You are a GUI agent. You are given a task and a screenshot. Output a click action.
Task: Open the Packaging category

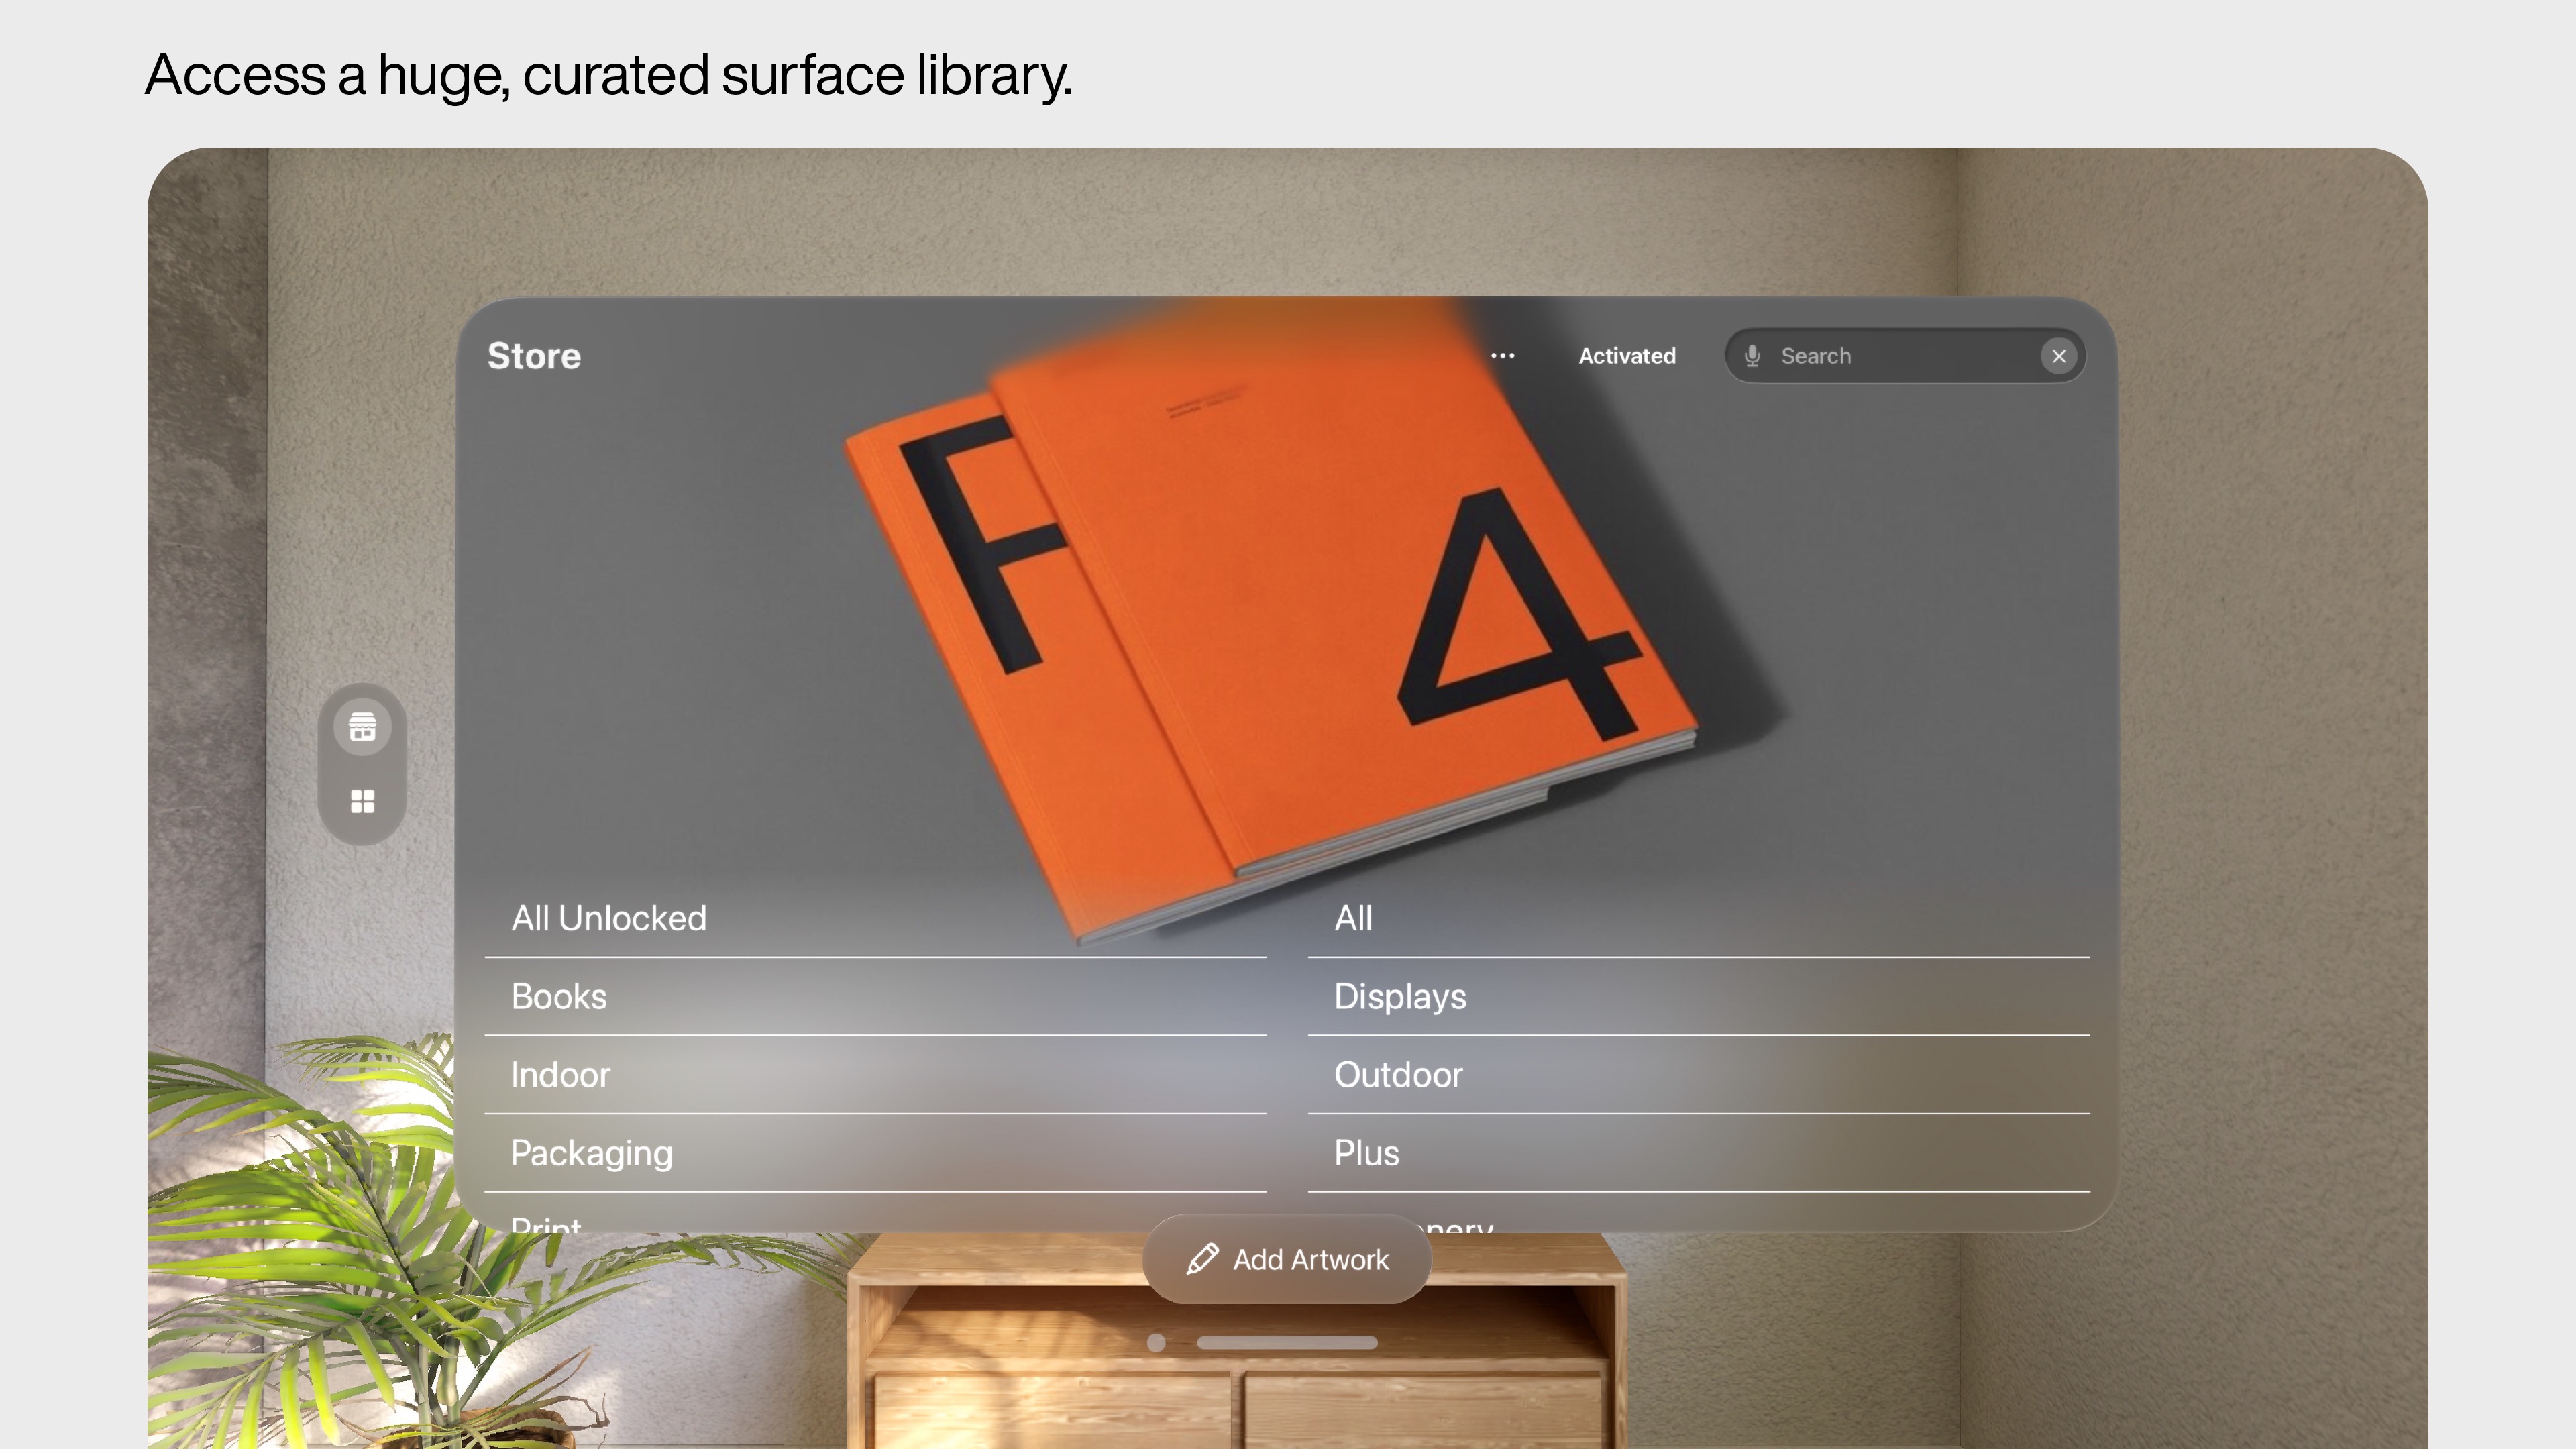tap(875, 1153)
